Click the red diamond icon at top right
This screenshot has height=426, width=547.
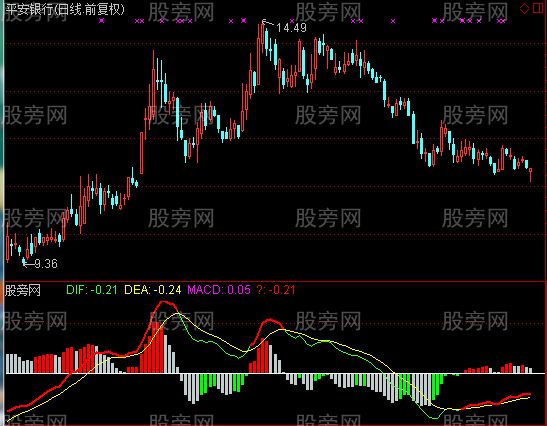pyautogui.click(x=524, y=8)
